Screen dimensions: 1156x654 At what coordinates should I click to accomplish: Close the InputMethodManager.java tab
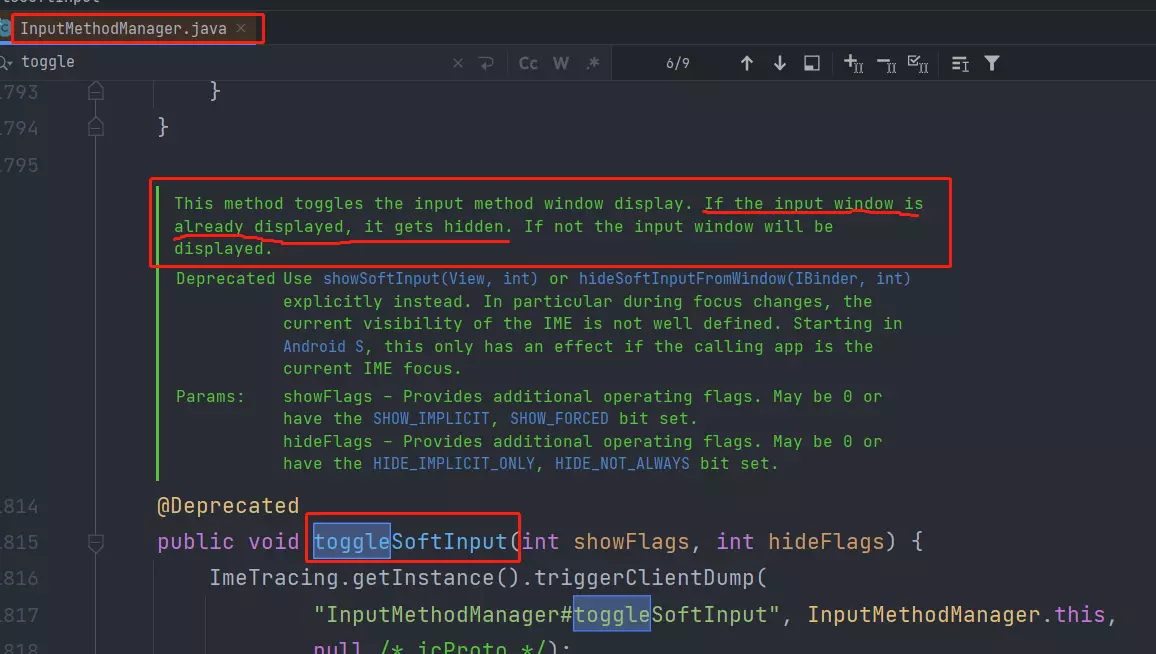click(241, 29)
